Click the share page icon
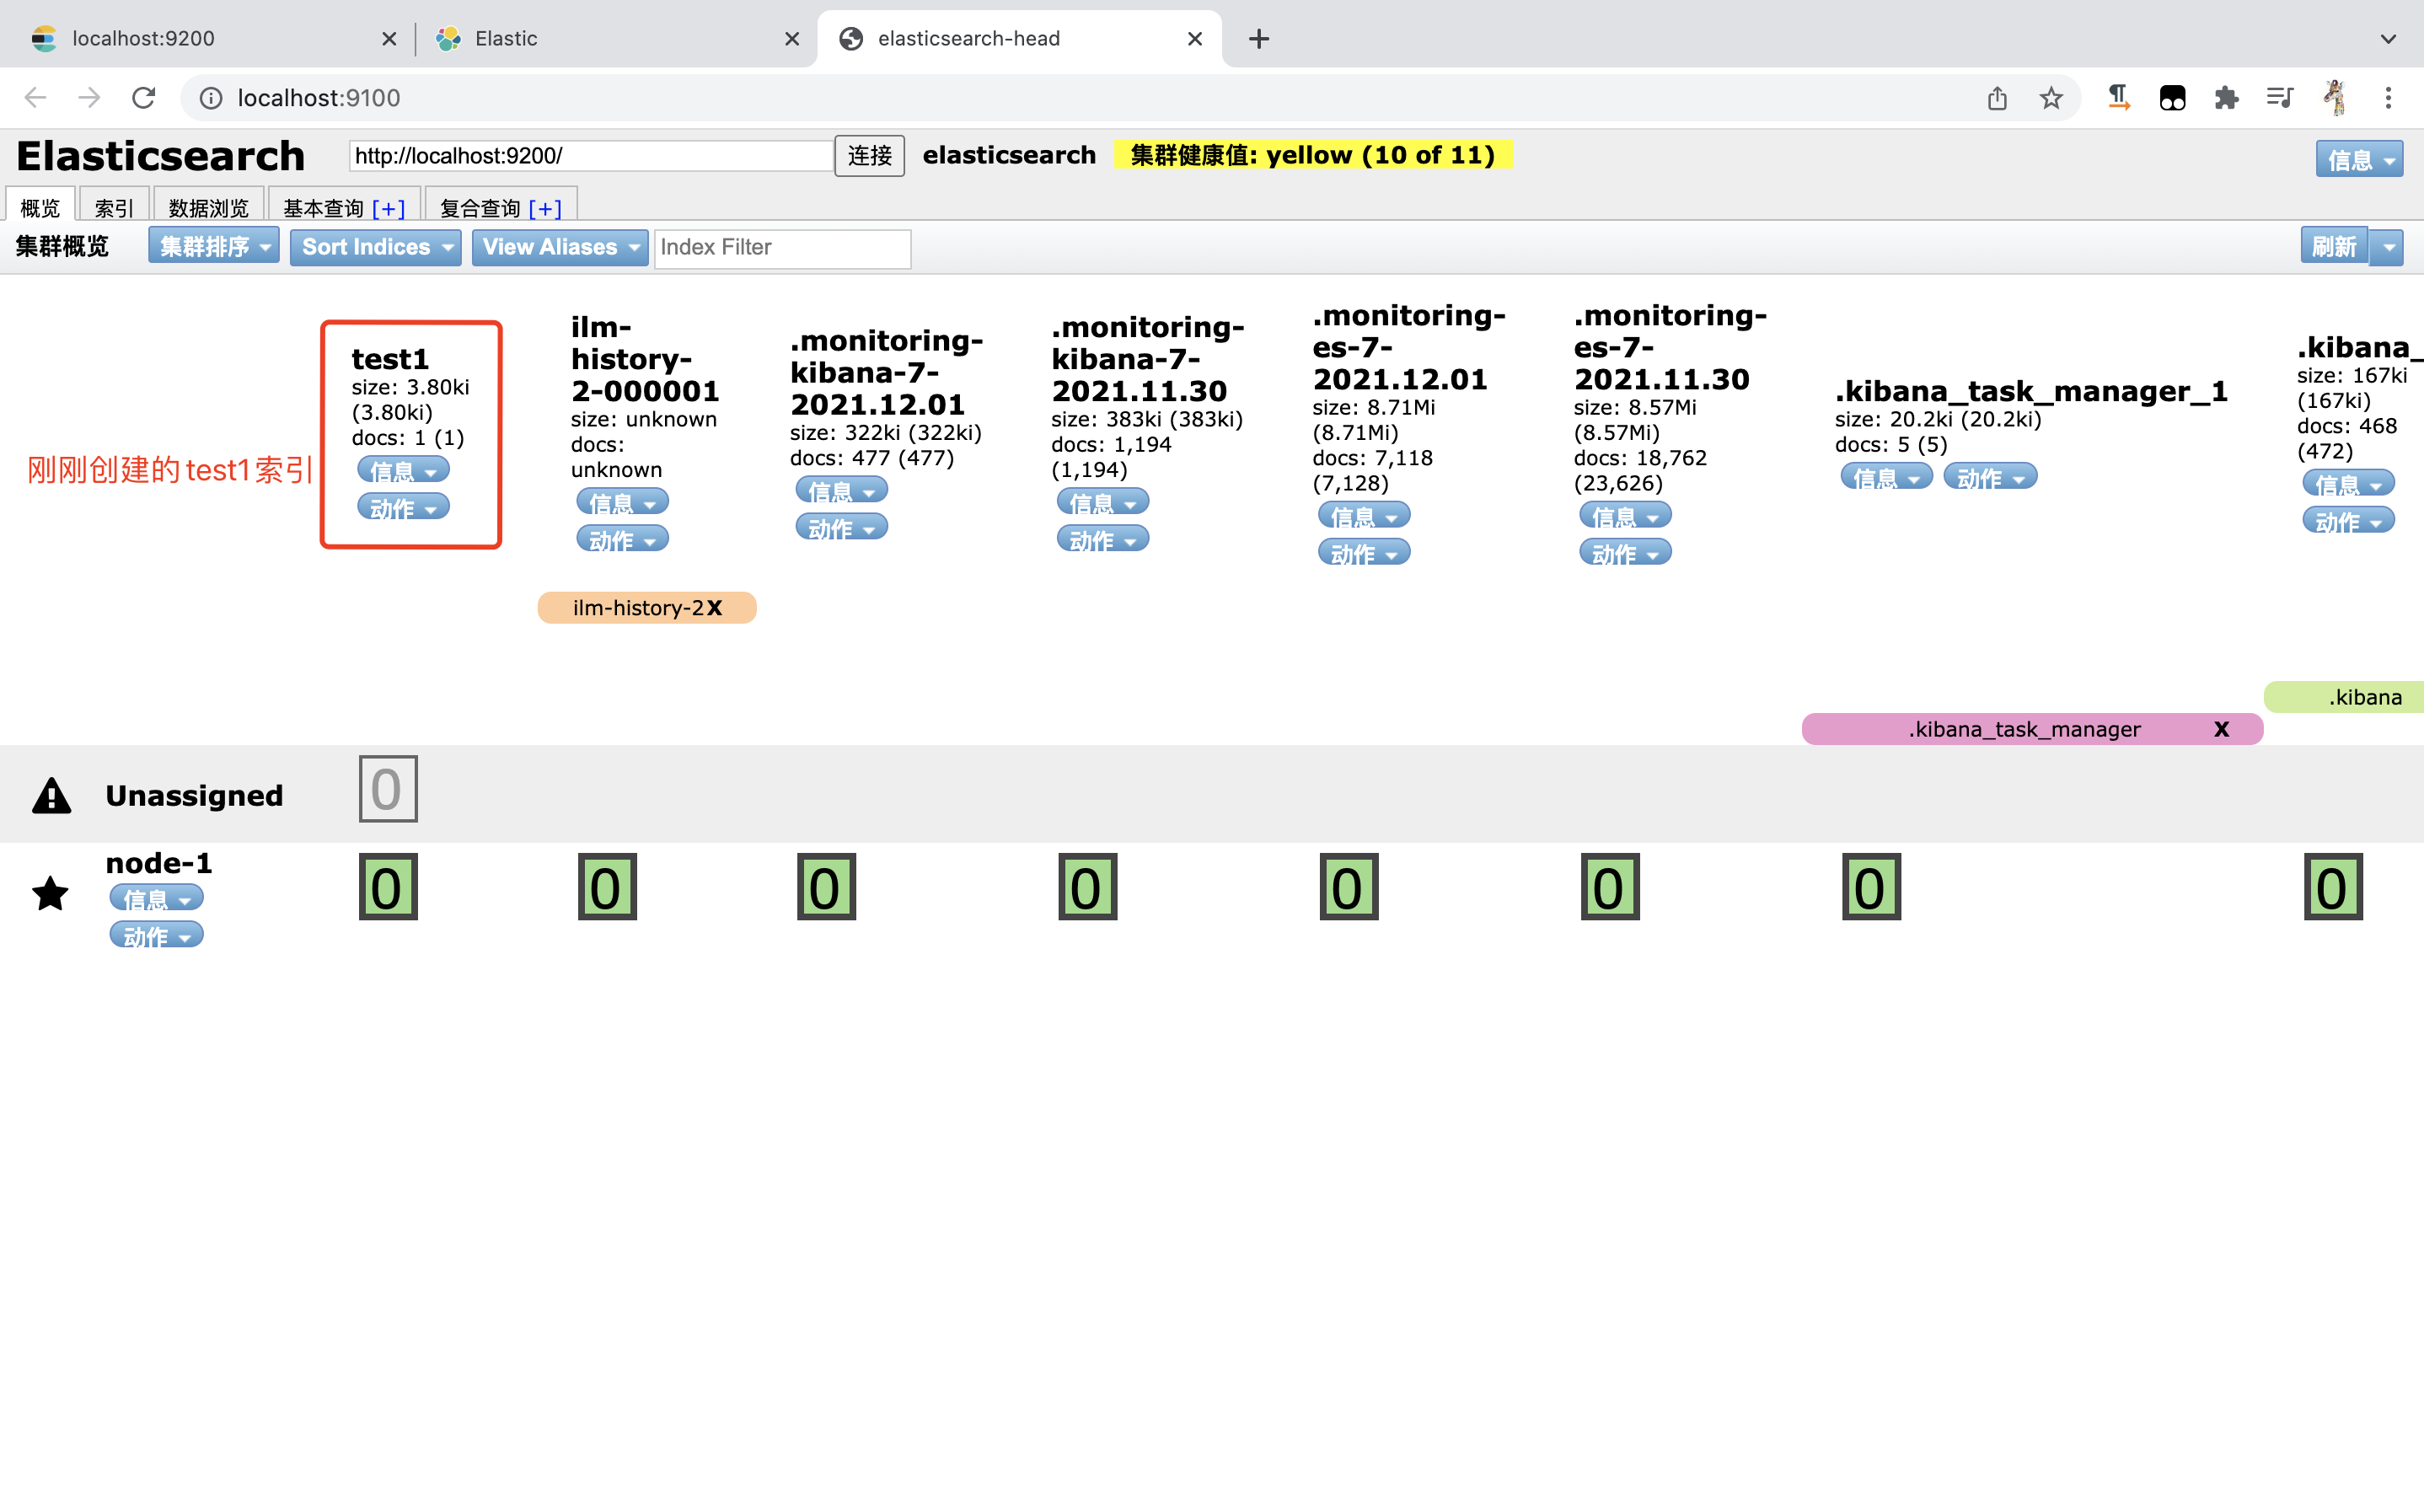 [x=1997, y=97]
